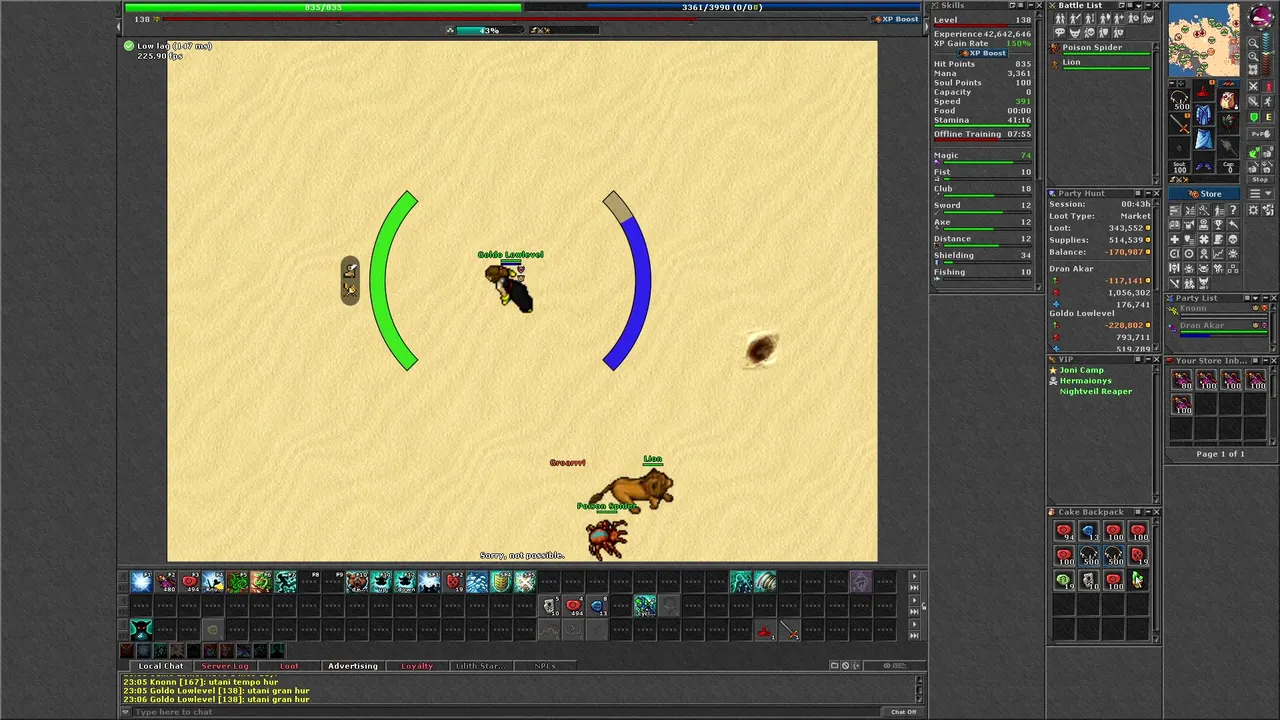Switch to the Server Log chat tab

(225, 666)
